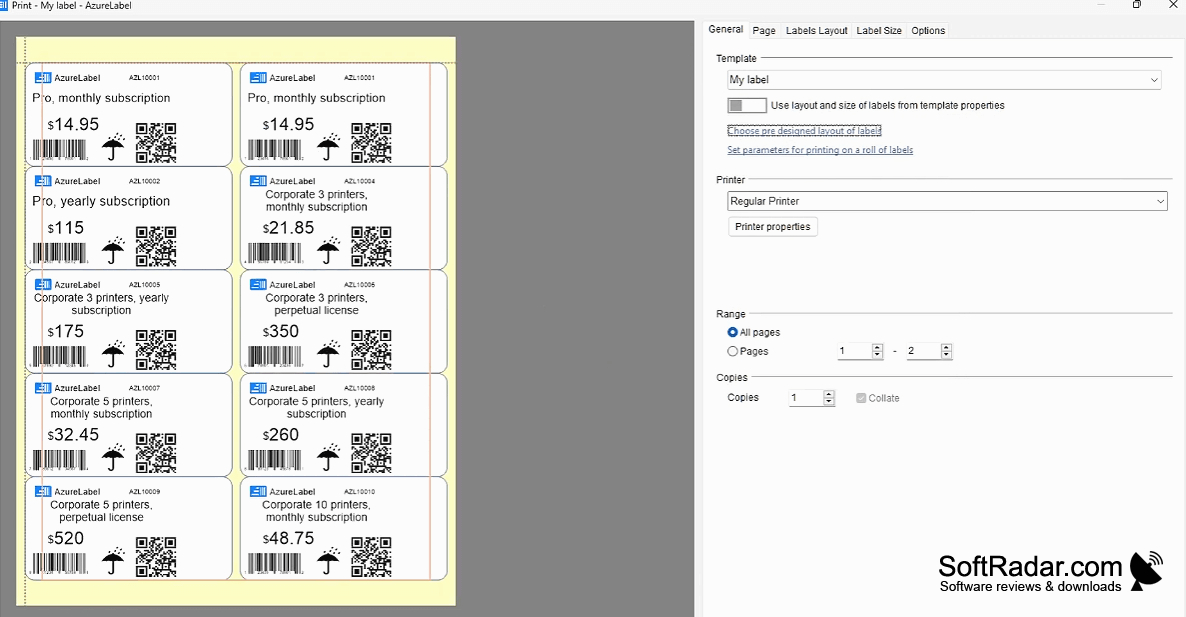This screenshot has width=1186, height=617.
Task: Select the Pages range radio button
Action: click(x=732, y=351)
